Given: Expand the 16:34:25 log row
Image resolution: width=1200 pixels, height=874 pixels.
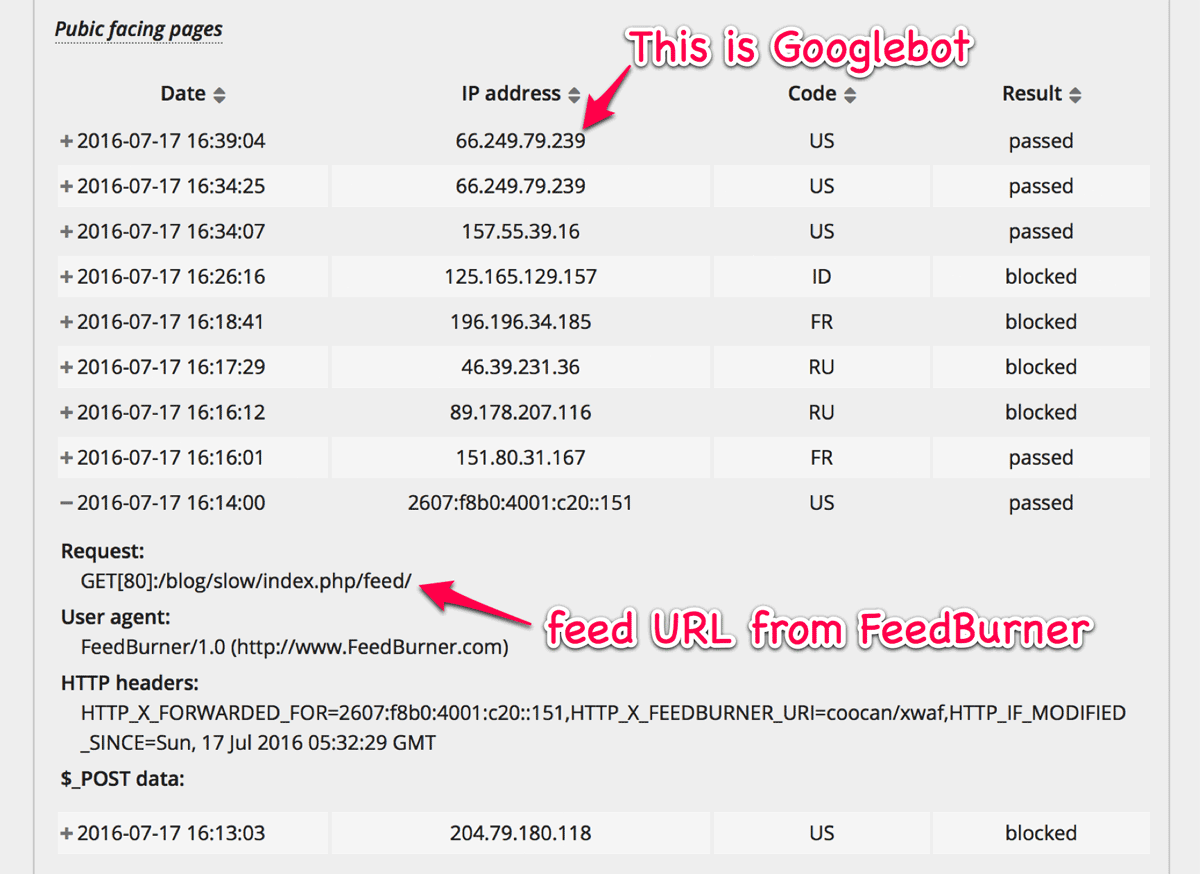Looking at the screenshot, I should click(67, 186).
